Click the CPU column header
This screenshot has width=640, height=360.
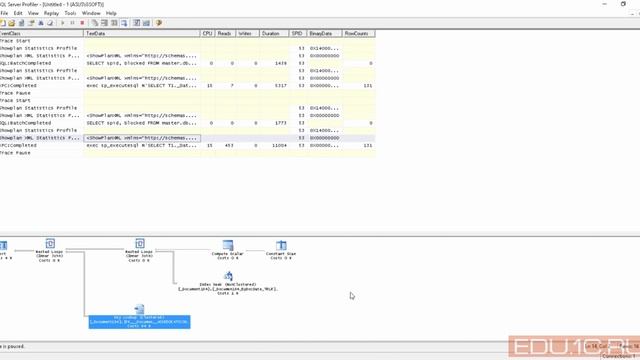pos(207,33)
